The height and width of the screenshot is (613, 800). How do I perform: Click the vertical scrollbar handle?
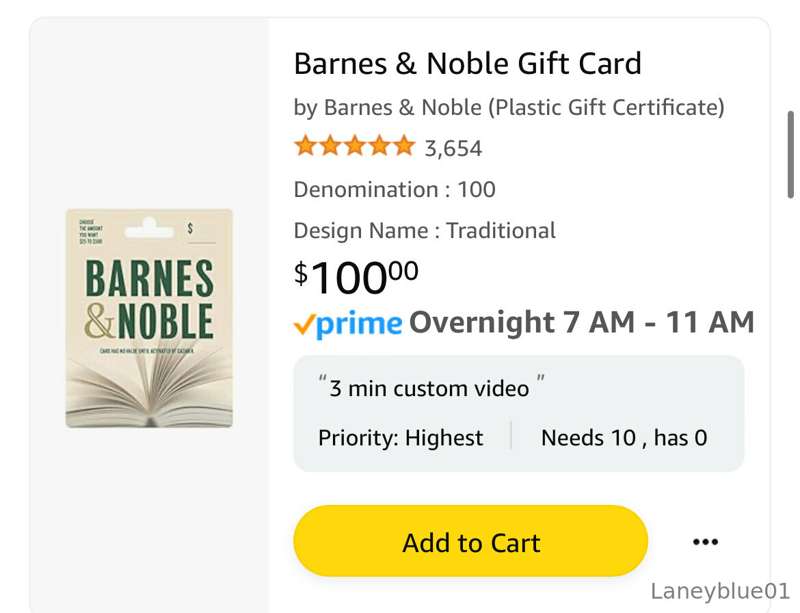[x=791, y=154]
